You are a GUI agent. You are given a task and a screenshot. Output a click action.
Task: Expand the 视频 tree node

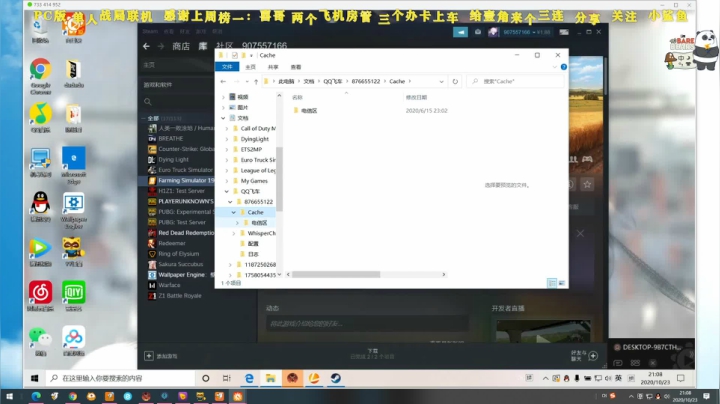223,97
